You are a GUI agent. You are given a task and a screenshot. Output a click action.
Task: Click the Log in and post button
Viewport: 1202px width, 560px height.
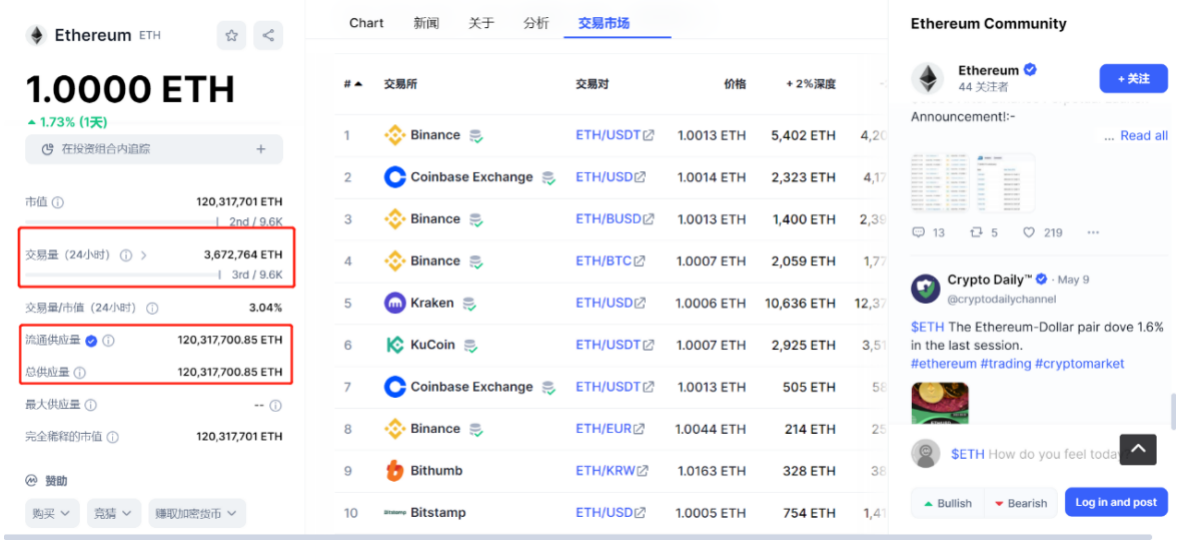(1116, 502)
